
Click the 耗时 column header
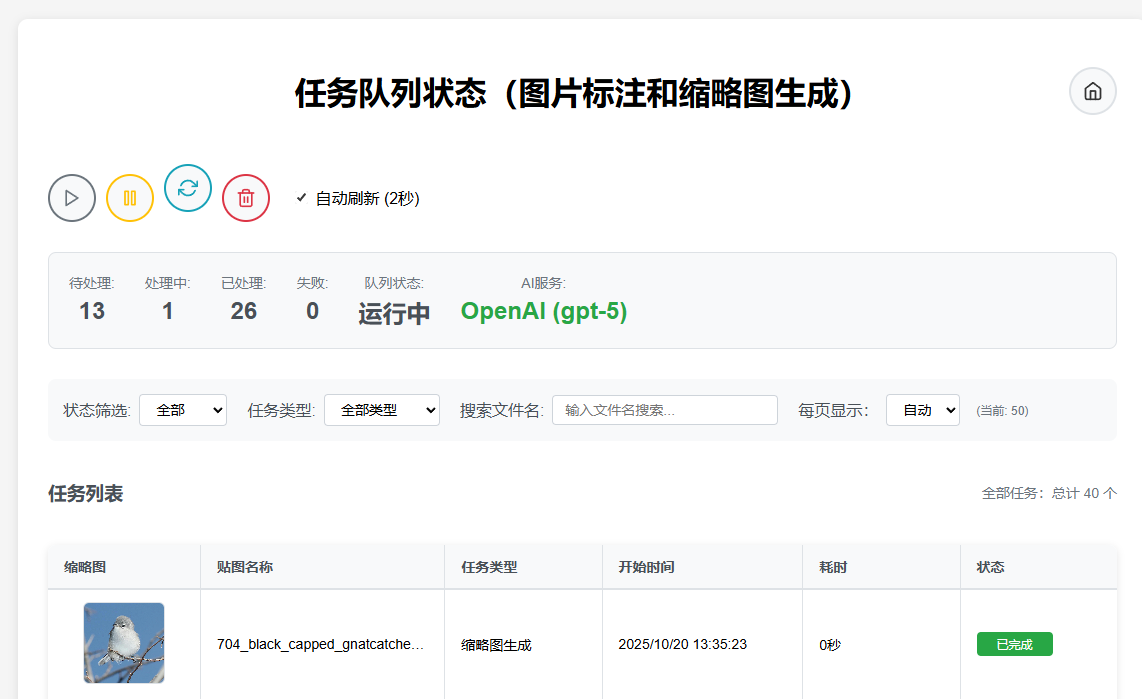pos(833,567)
